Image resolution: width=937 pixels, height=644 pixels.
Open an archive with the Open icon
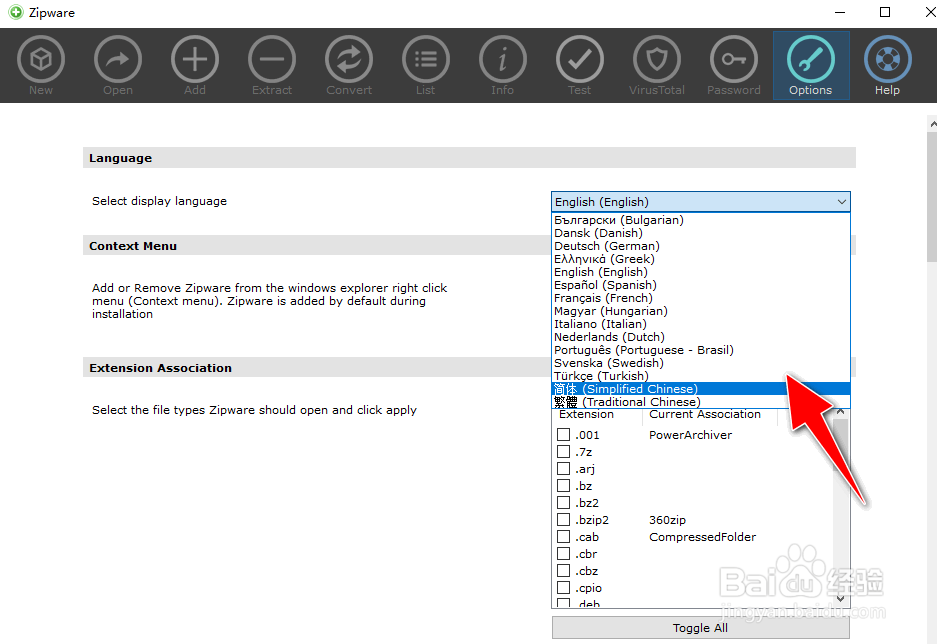tap(118, 59)
